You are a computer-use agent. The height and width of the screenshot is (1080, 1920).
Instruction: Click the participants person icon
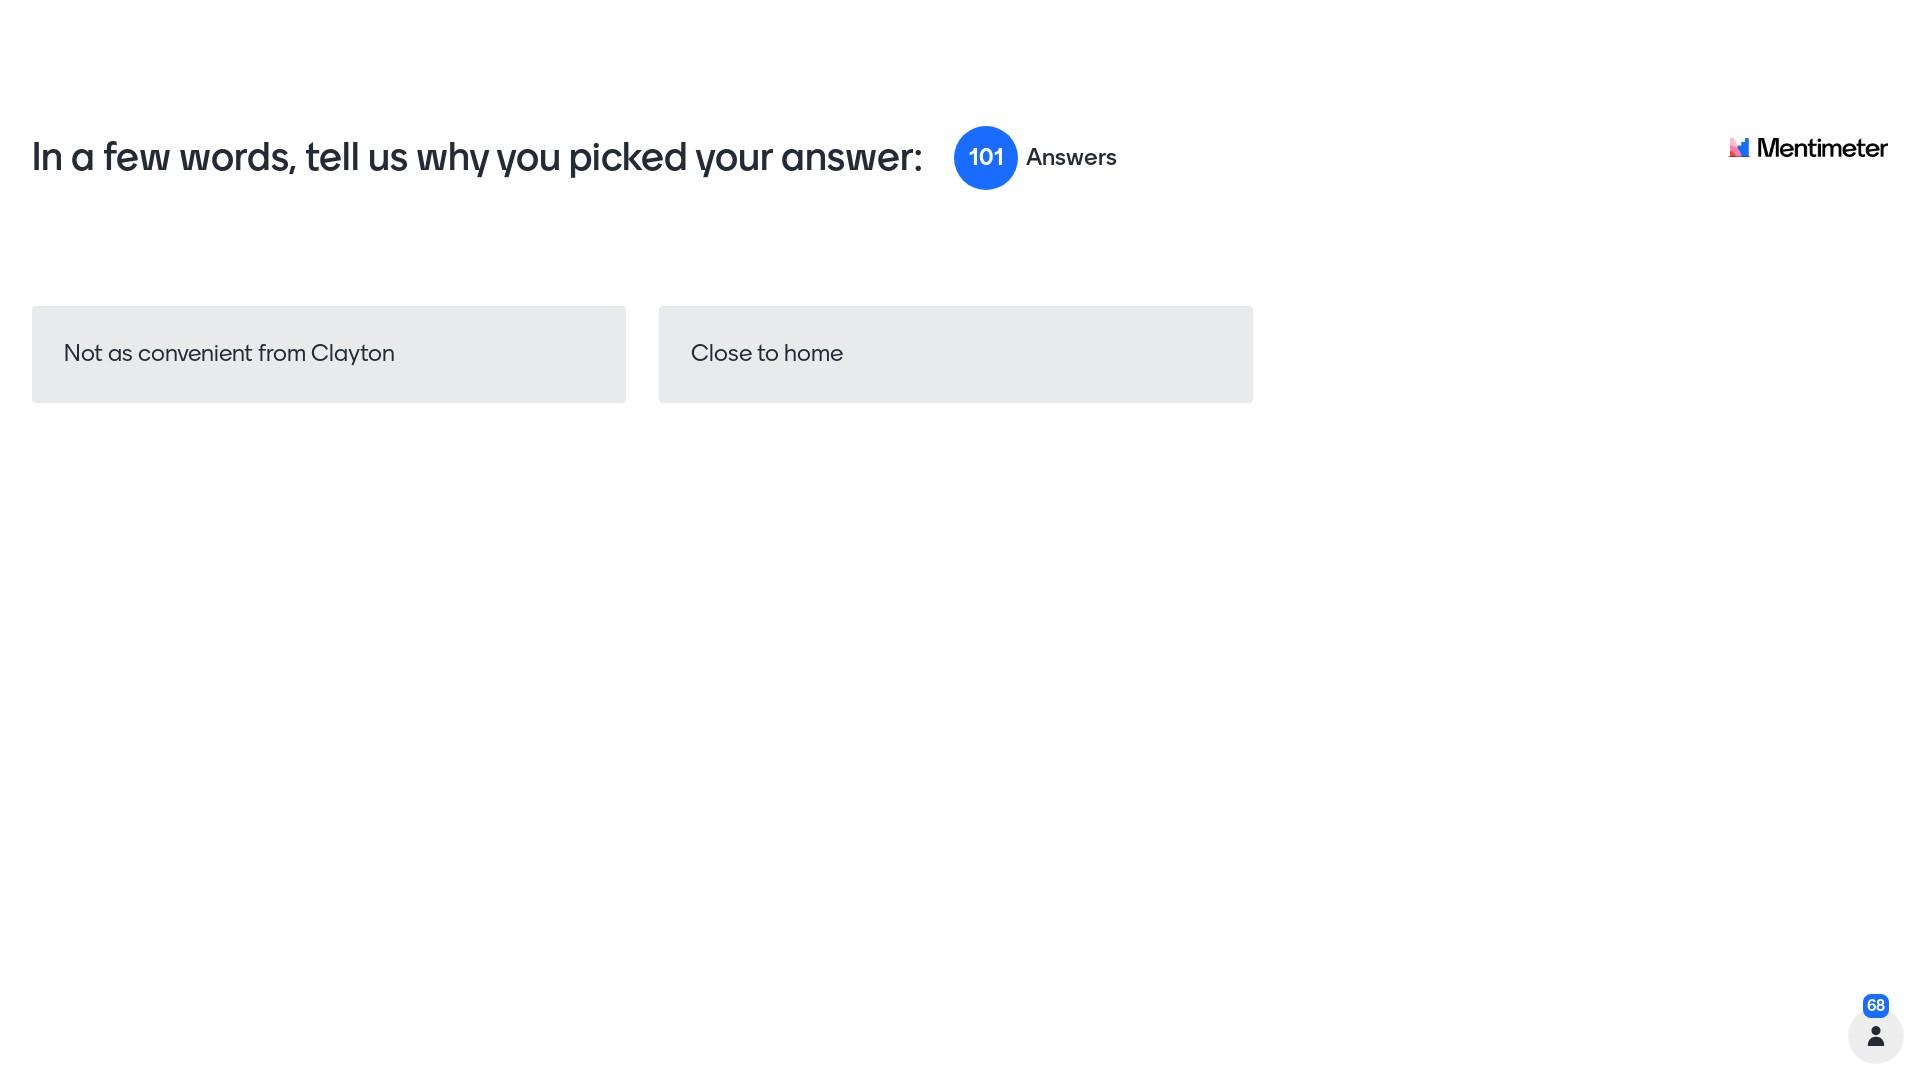(1875, 1036)
